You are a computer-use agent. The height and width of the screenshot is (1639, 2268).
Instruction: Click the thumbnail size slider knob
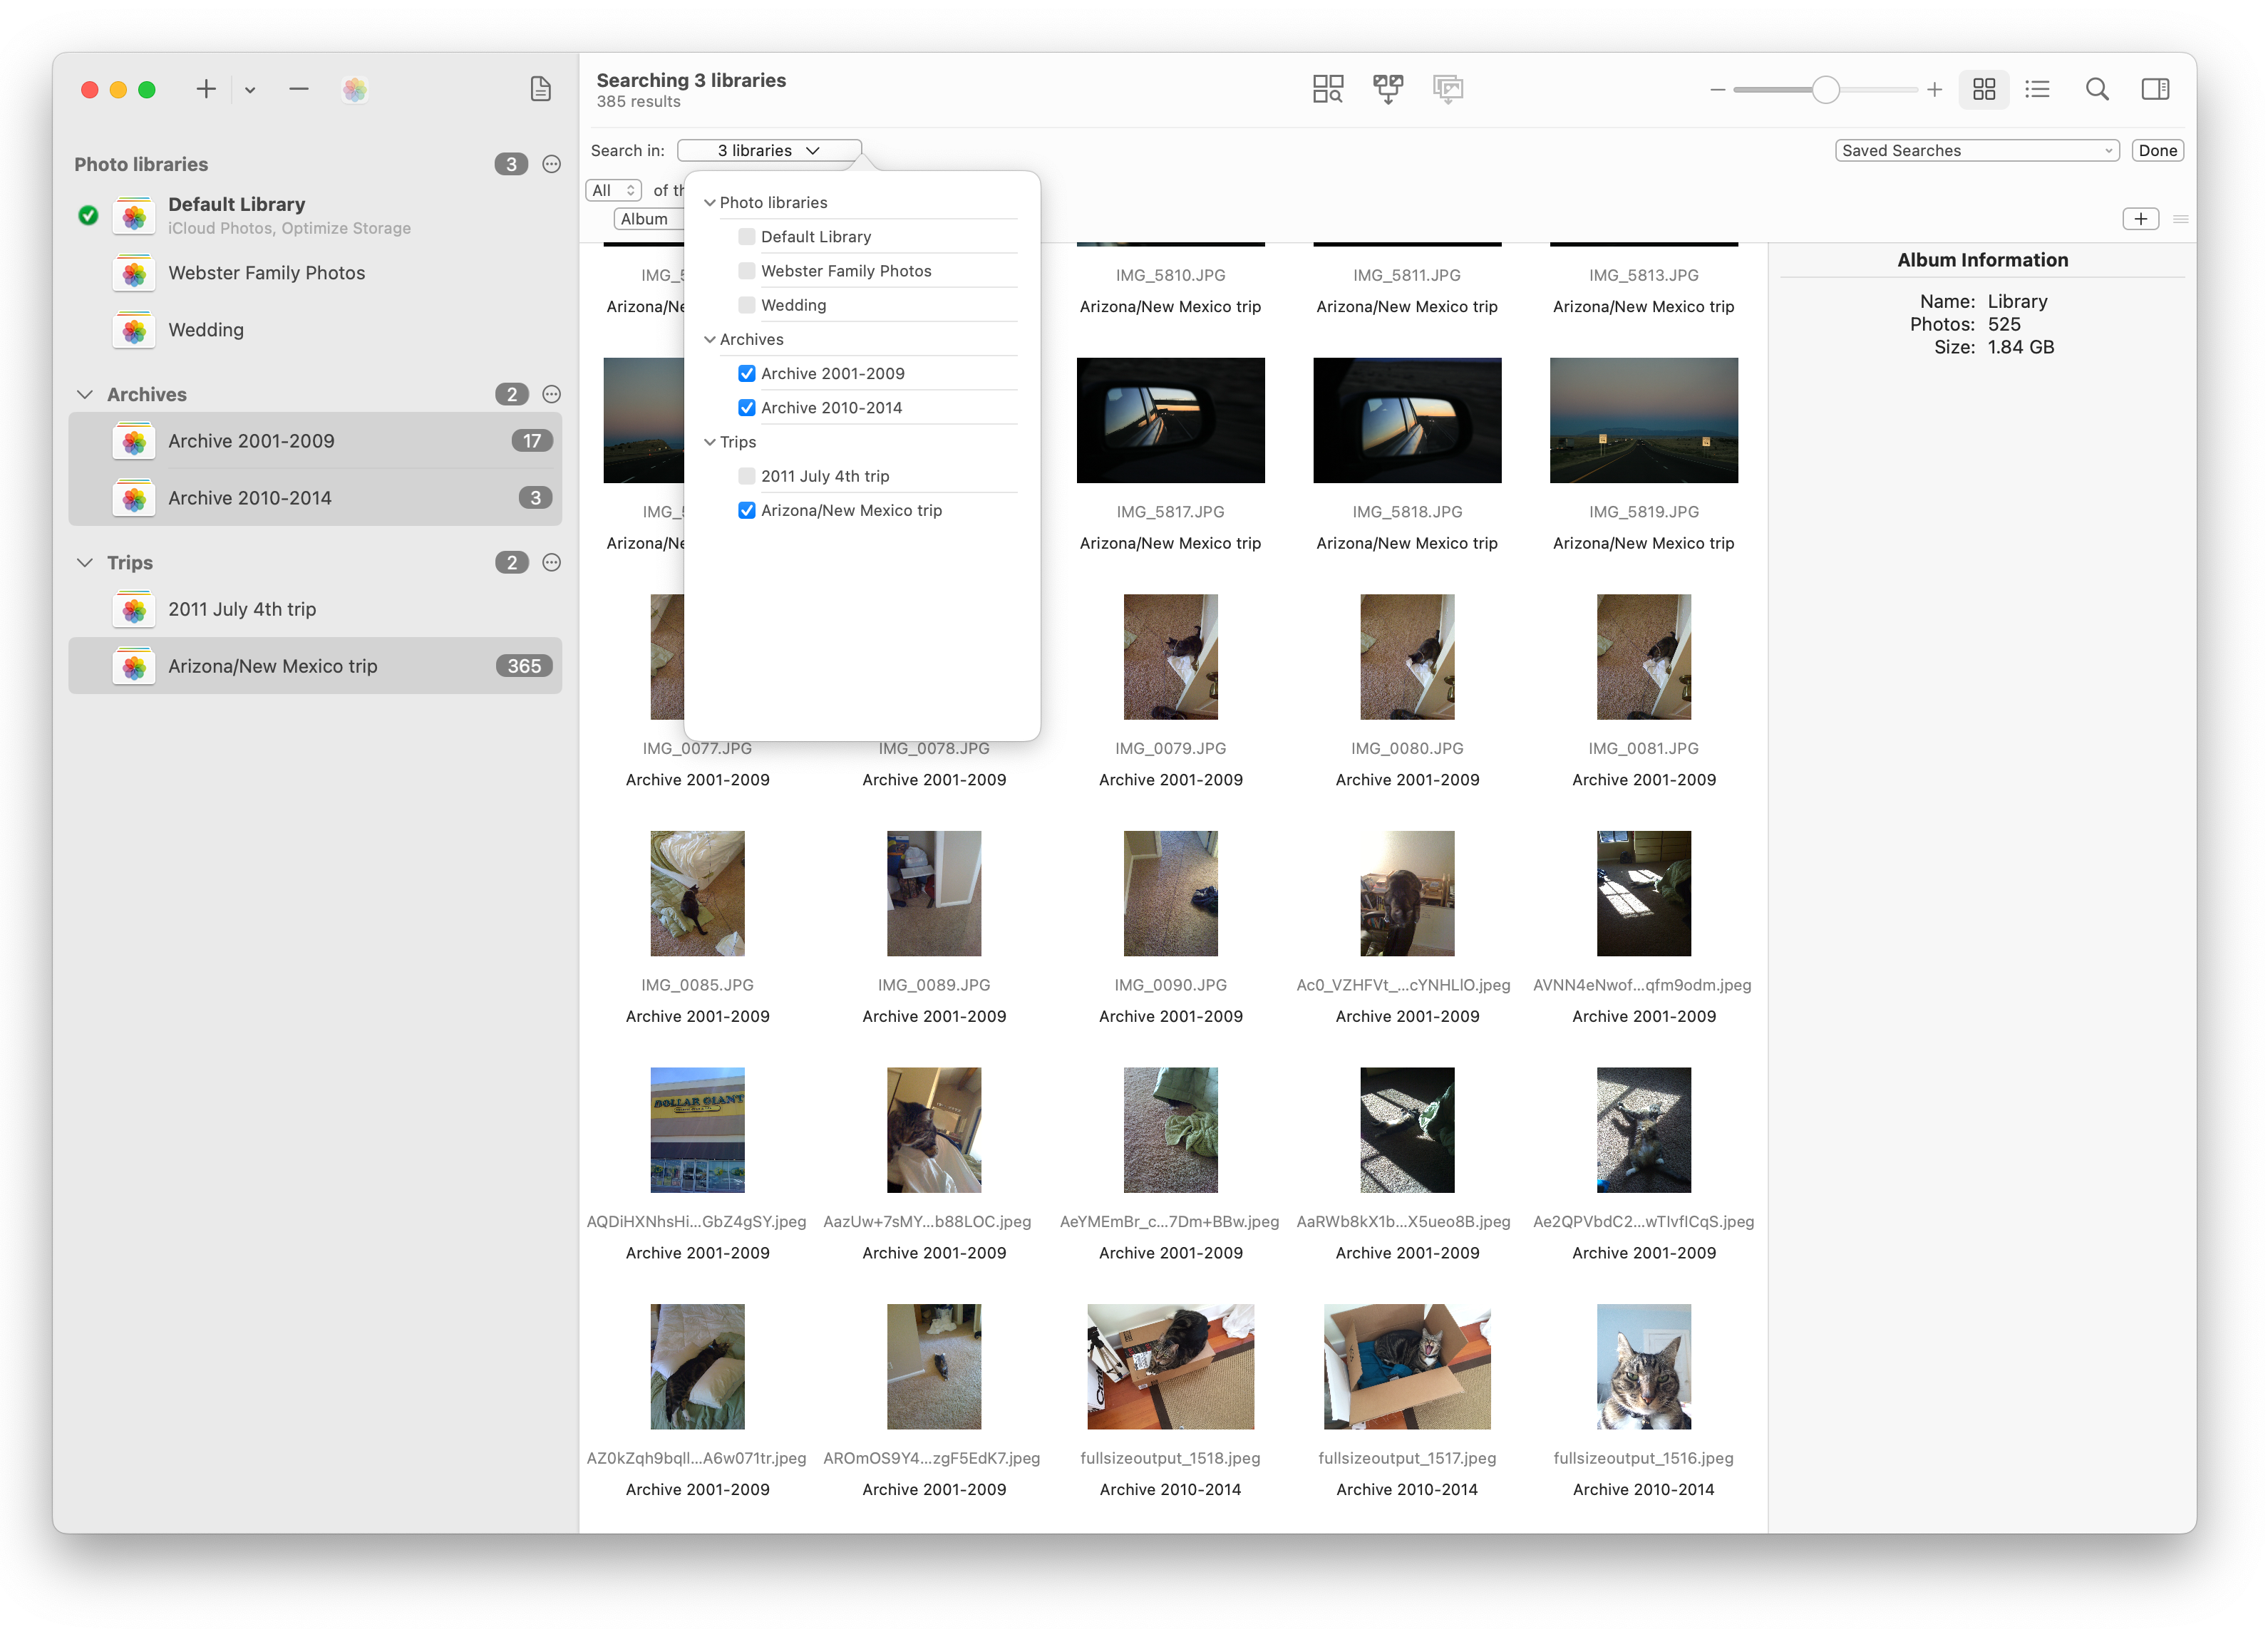[1825, 90]
